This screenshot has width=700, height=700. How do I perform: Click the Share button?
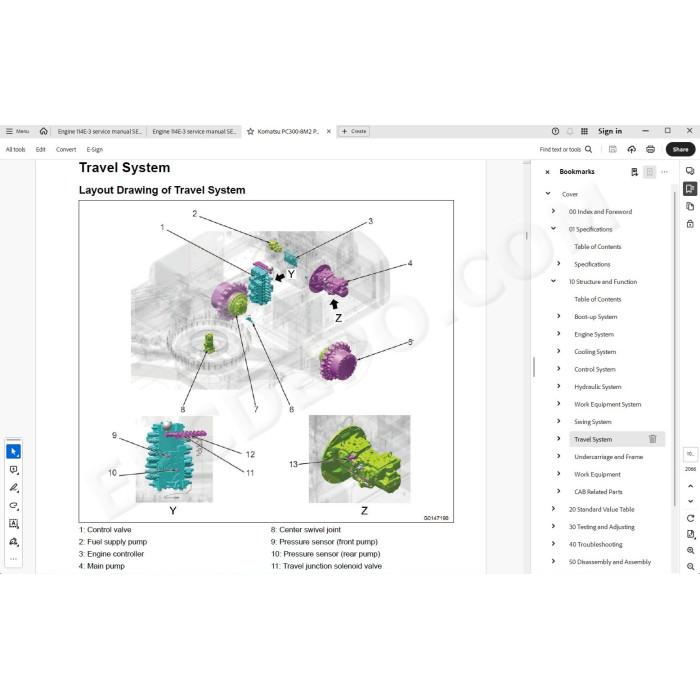pos(680,150)
